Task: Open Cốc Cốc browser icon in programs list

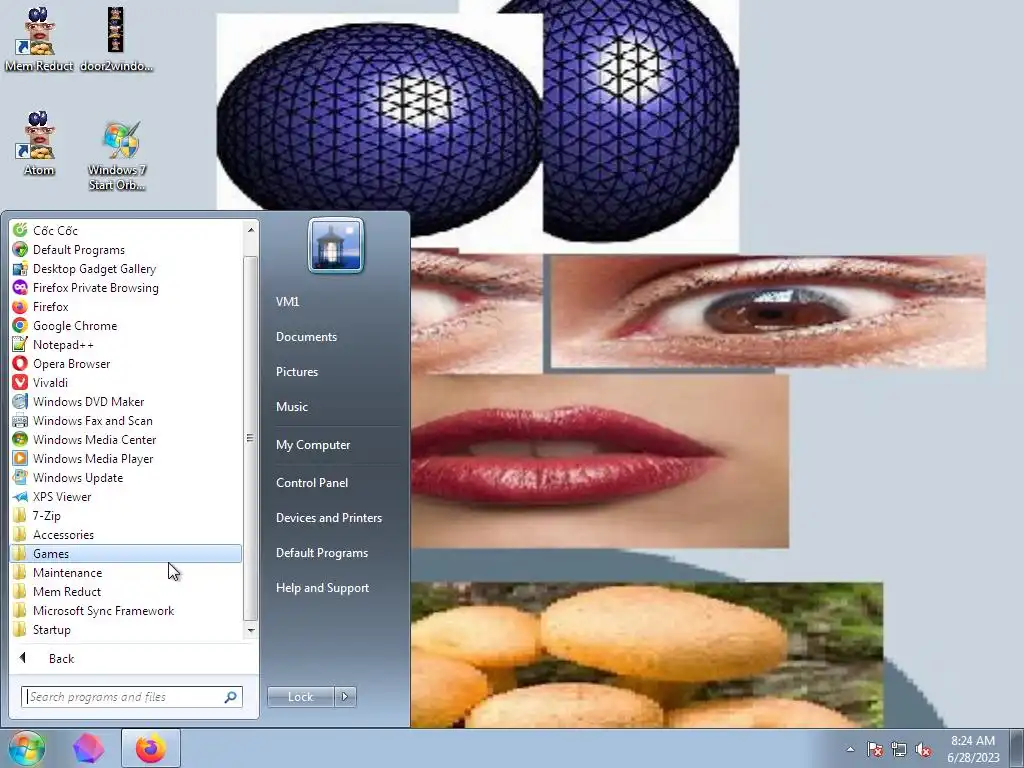Action: (20, 231)
